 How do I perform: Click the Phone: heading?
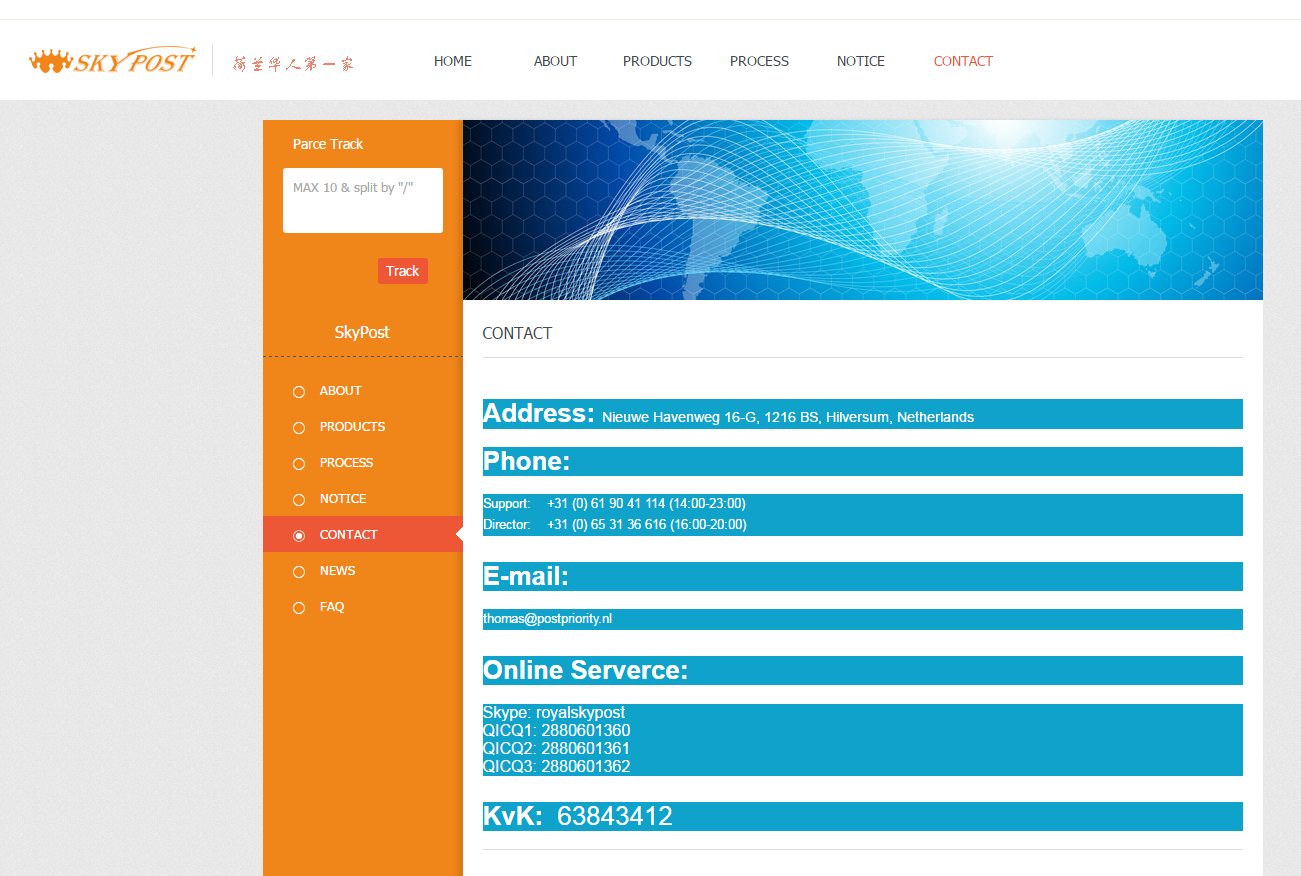click(527, 461)
